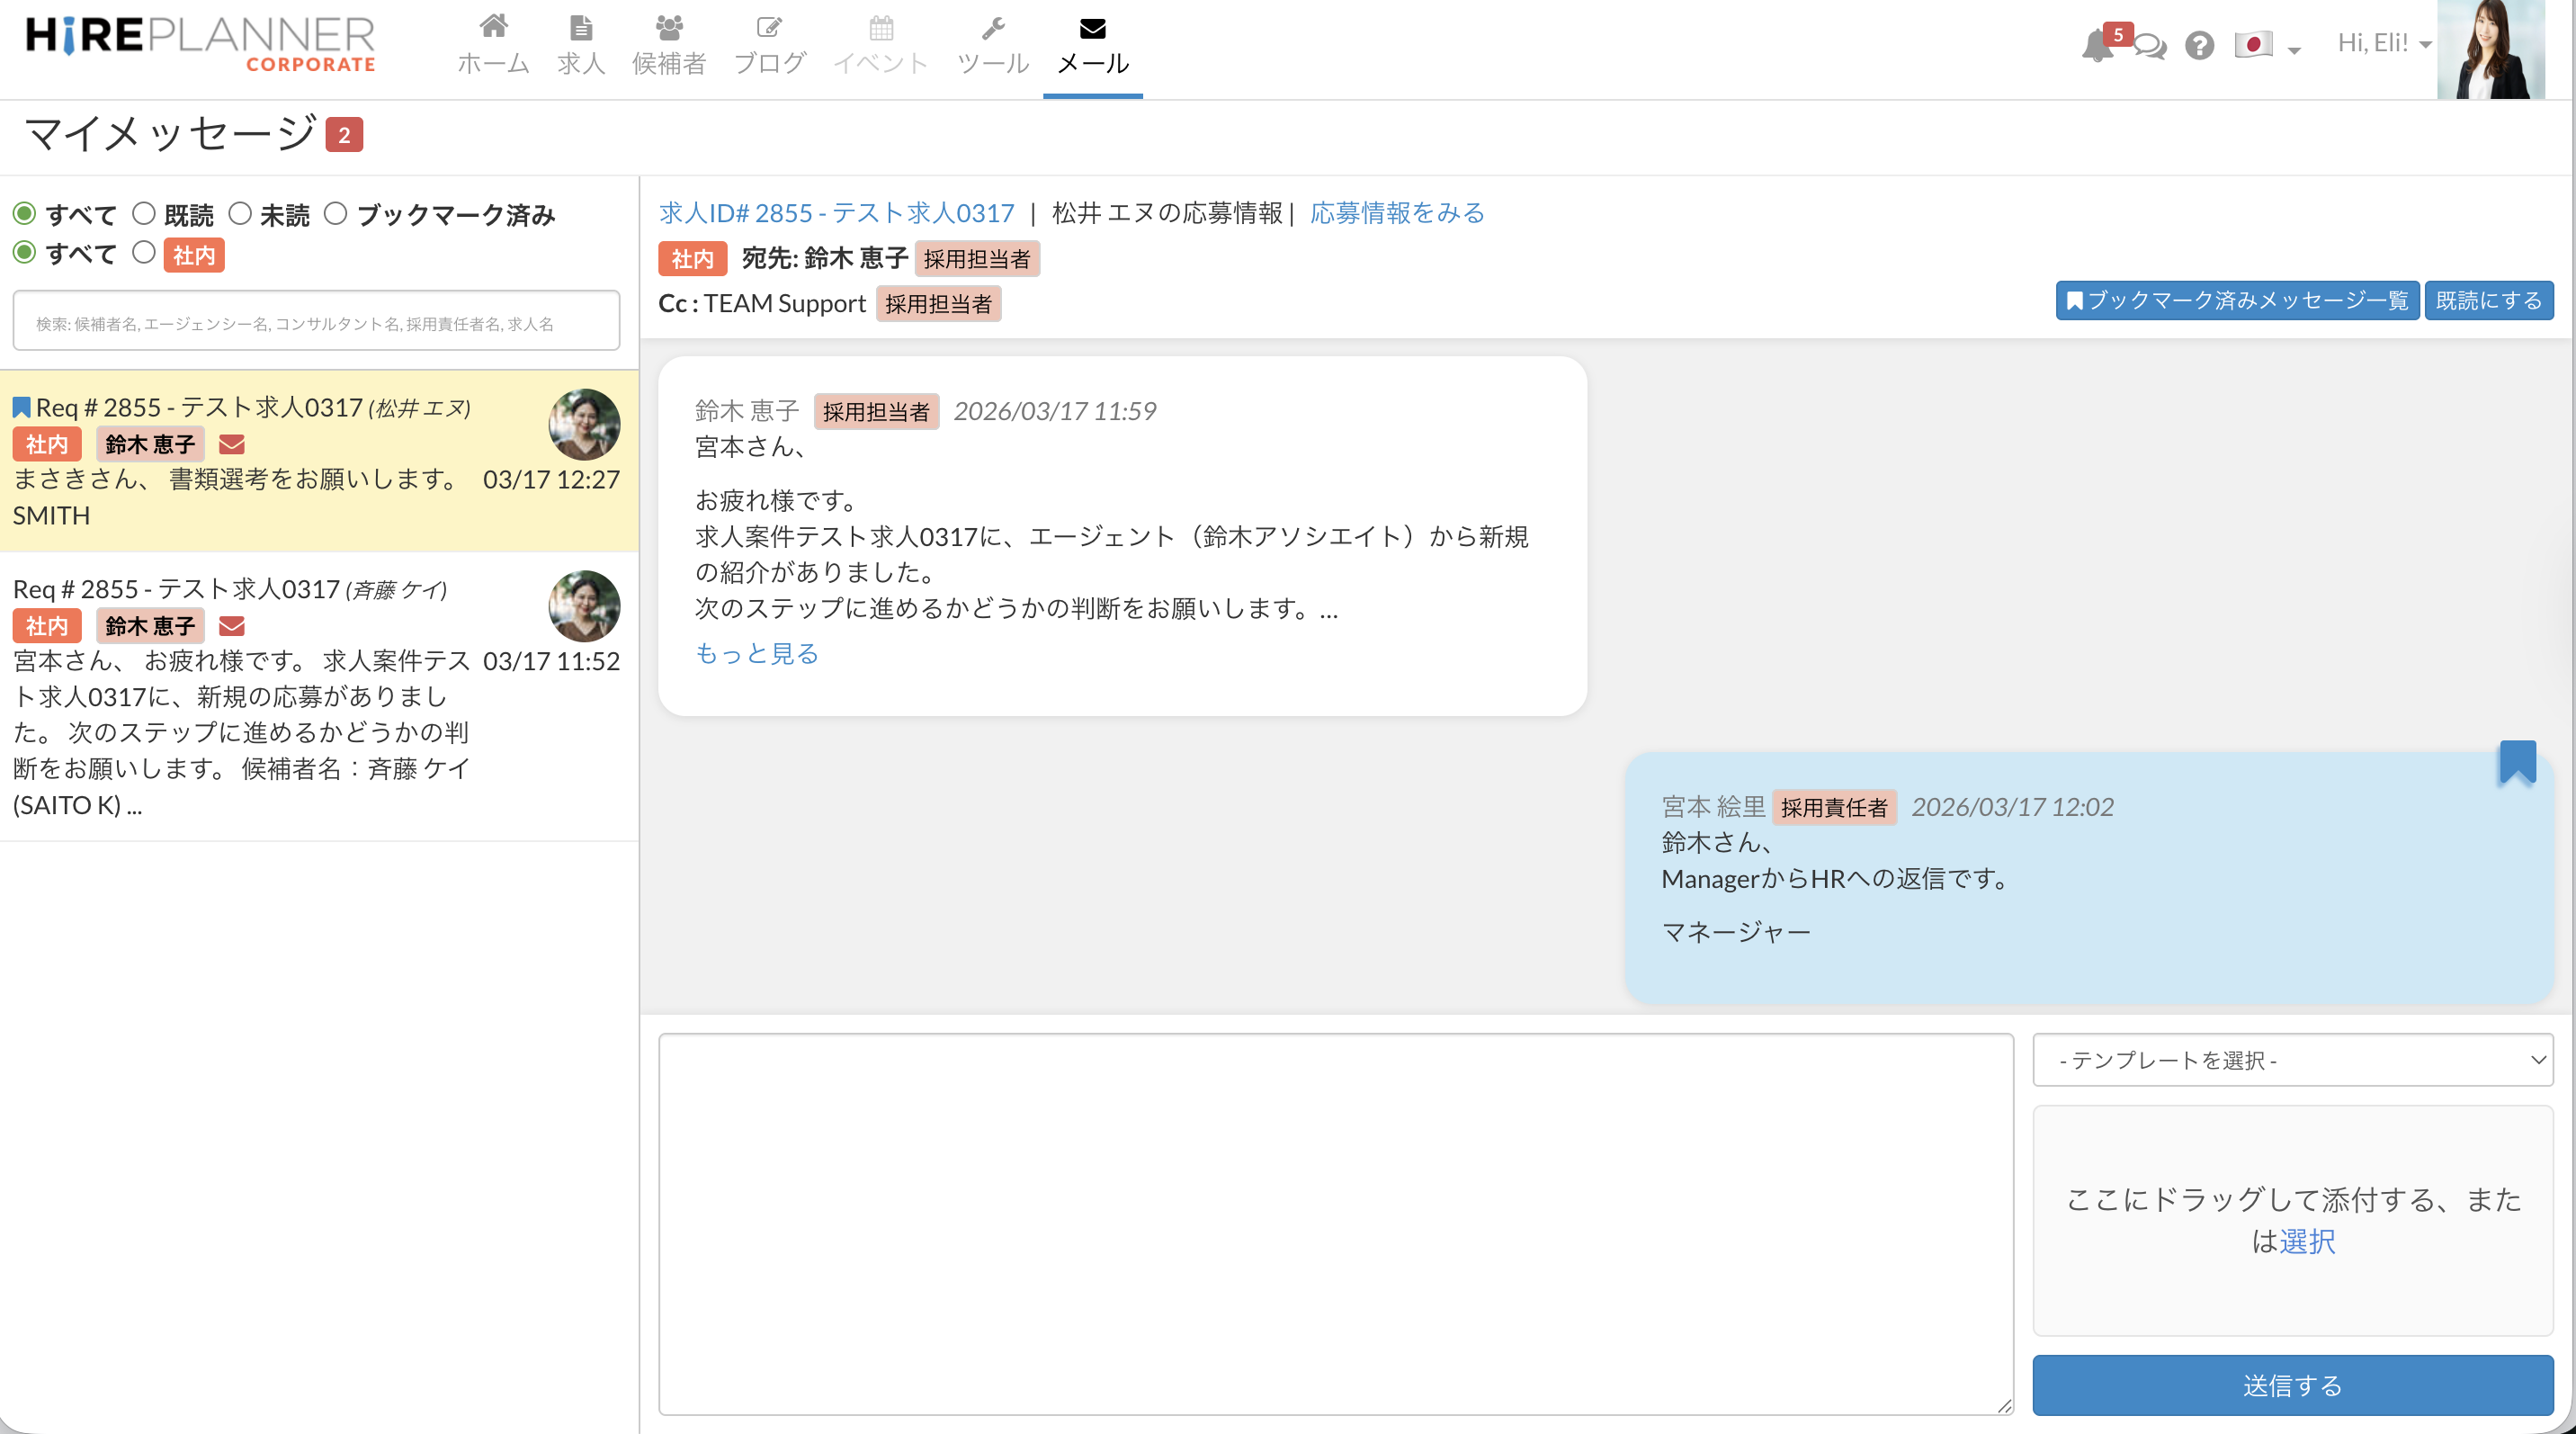The image size is (2576, 1434).
Task: Click the もっと見る link
Action: (x=757, y=653)
